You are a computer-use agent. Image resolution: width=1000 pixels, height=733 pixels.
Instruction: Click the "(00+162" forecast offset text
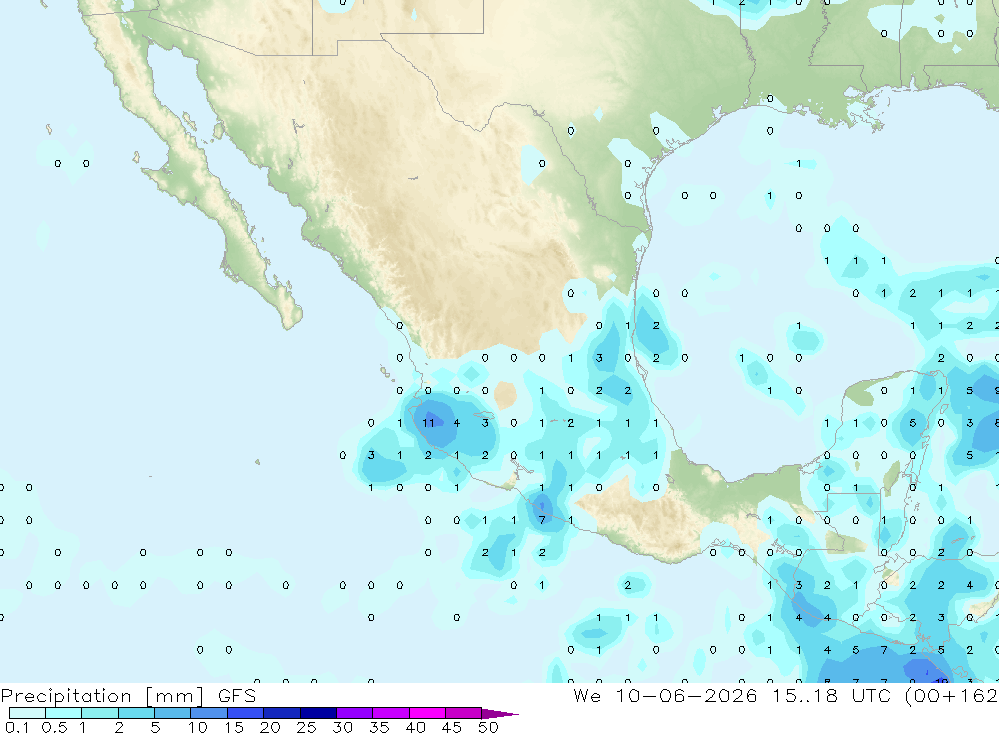coord(952,695)
